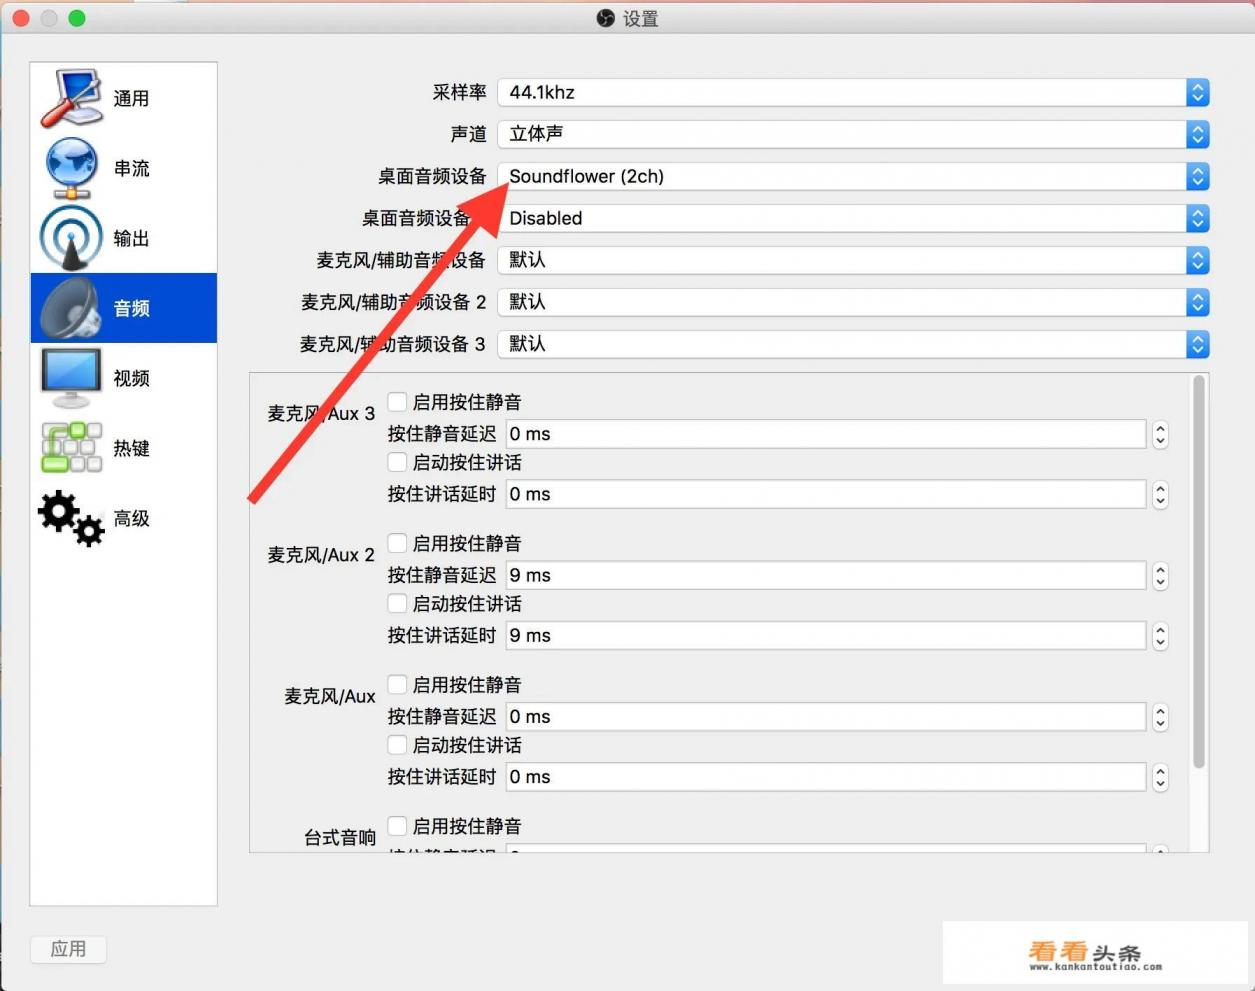Click the 应用 apply button
Image resolution: width=1255 pixels, height=991 pixels.
point(68,949)
